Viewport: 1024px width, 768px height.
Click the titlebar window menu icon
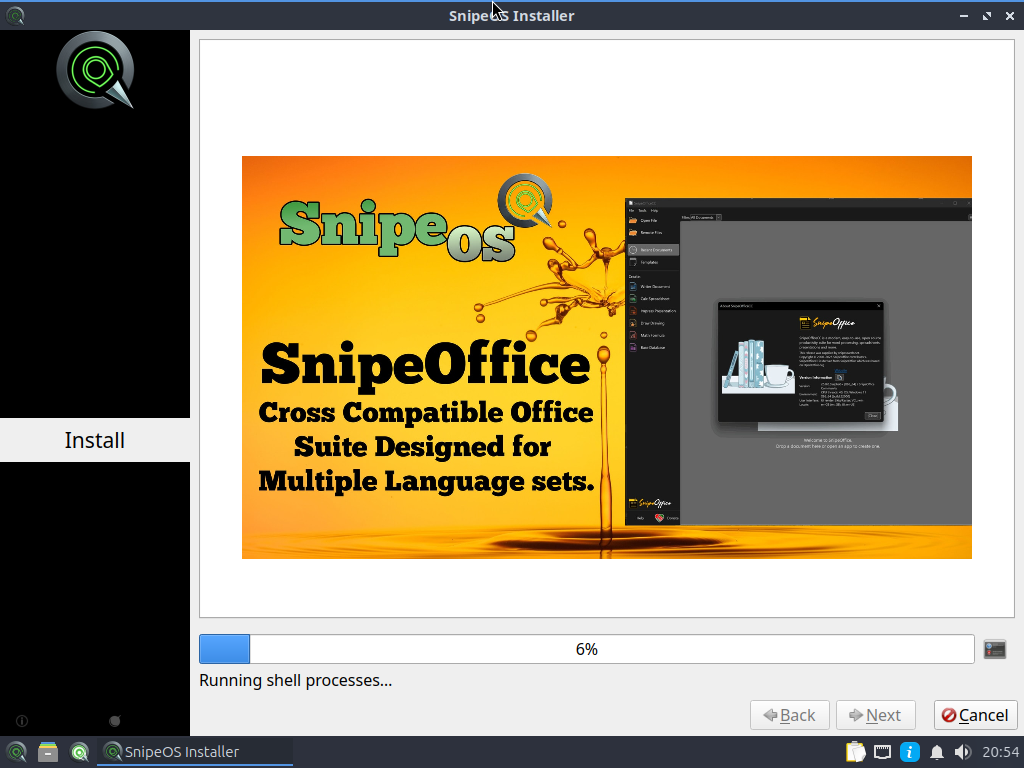tap(15, 15)
